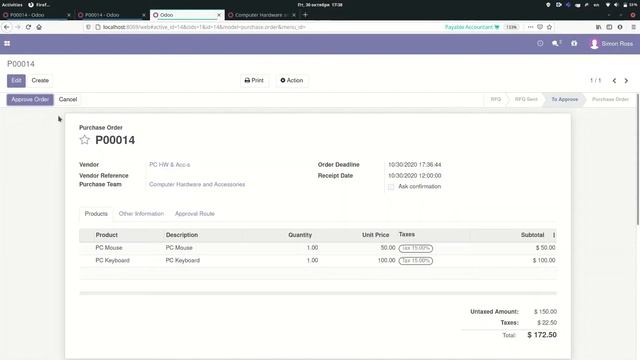The width and height of the screenshot is (640, 360).
Task: Select the PC Mouse product row
Action: click(x=318, y=248)
